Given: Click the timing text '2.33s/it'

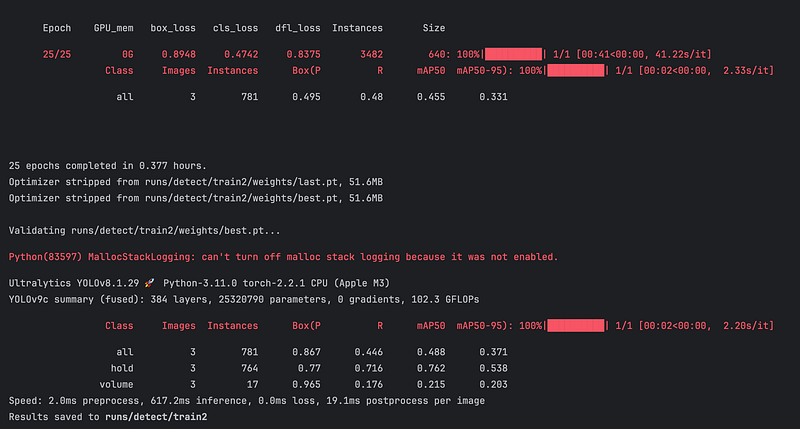Looking at the screenshot, I should (x=748, y=70).
